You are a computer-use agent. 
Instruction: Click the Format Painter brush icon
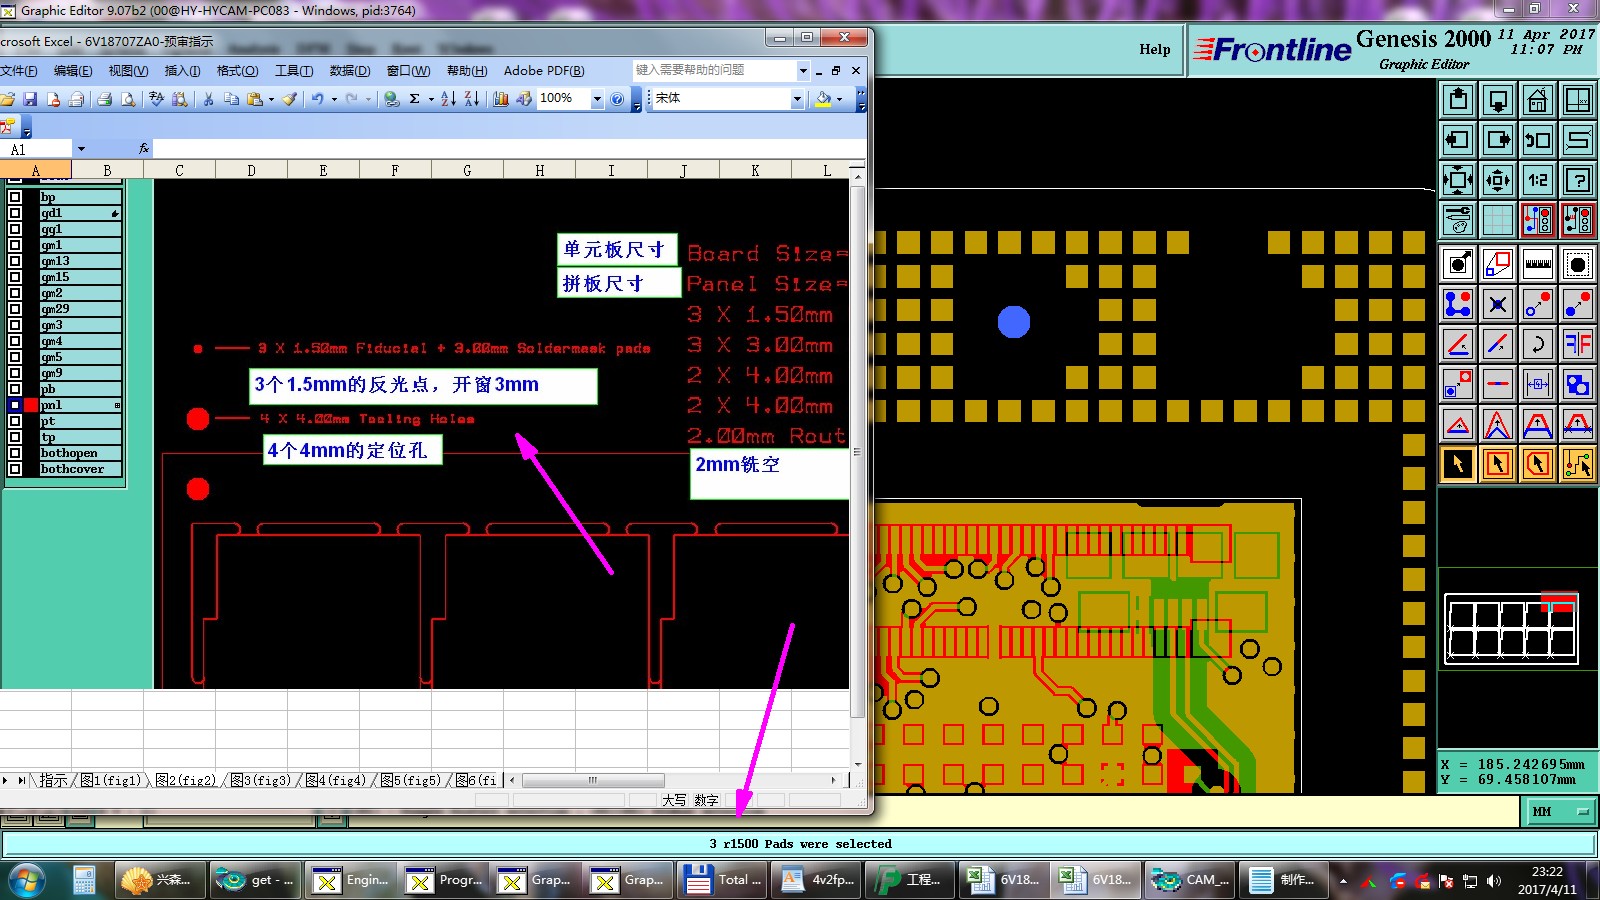pos(289,99)
